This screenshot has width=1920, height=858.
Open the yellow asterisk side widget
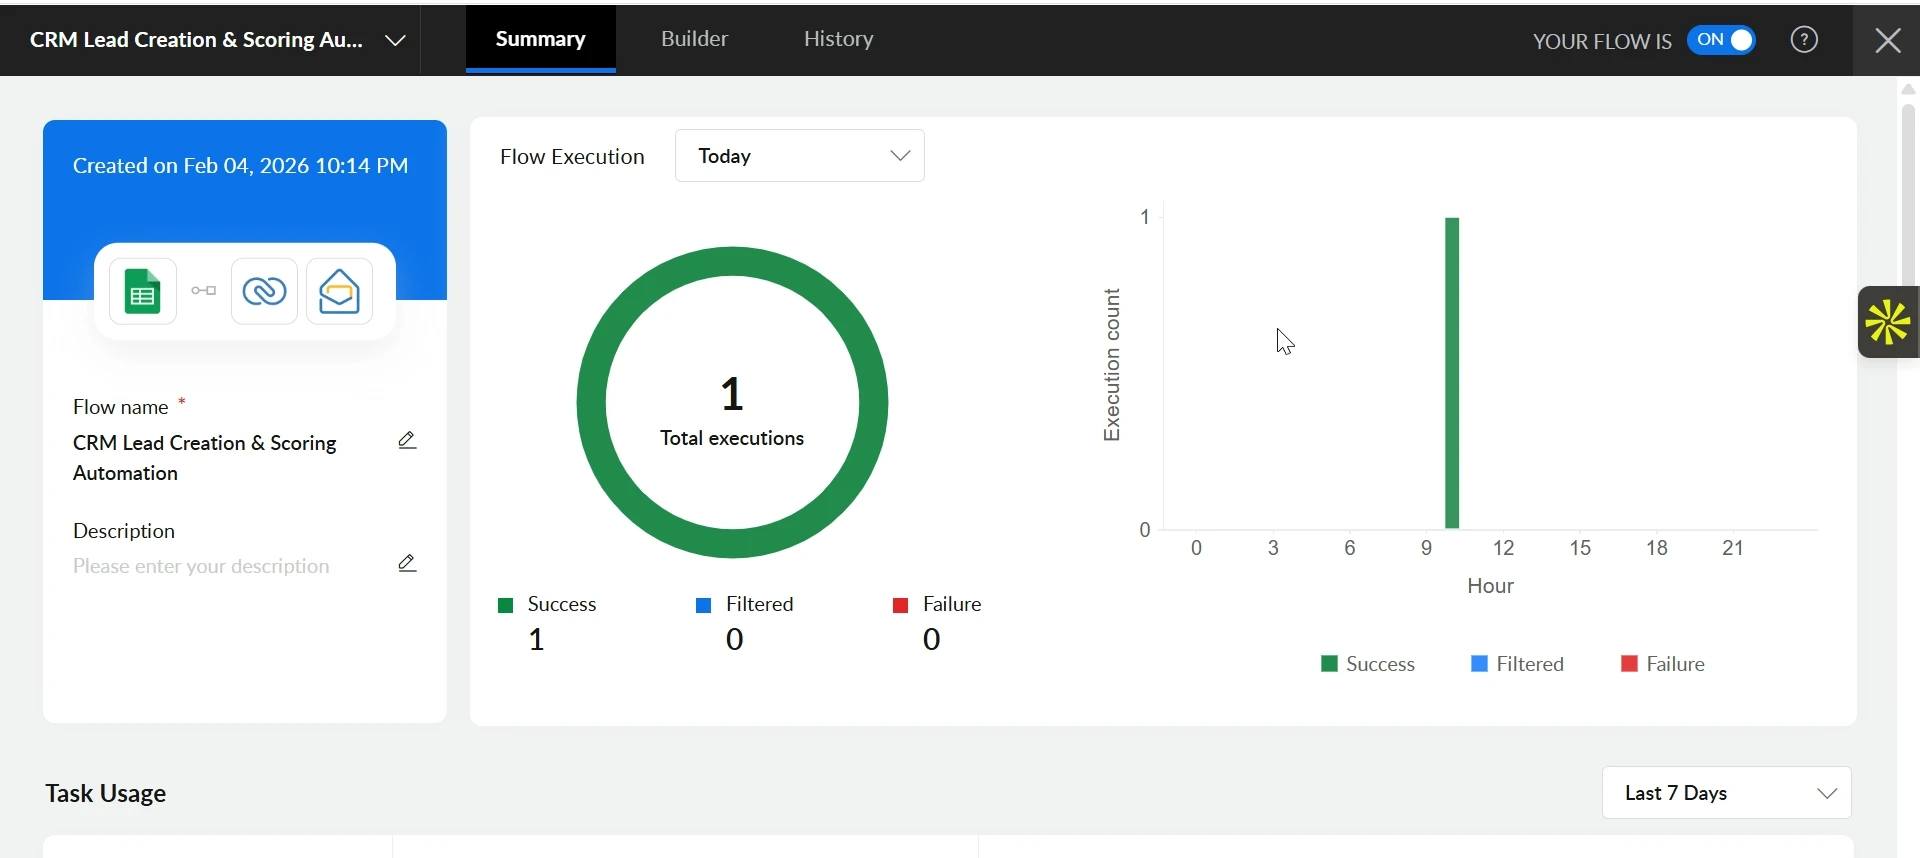[x=1888, y=322]
